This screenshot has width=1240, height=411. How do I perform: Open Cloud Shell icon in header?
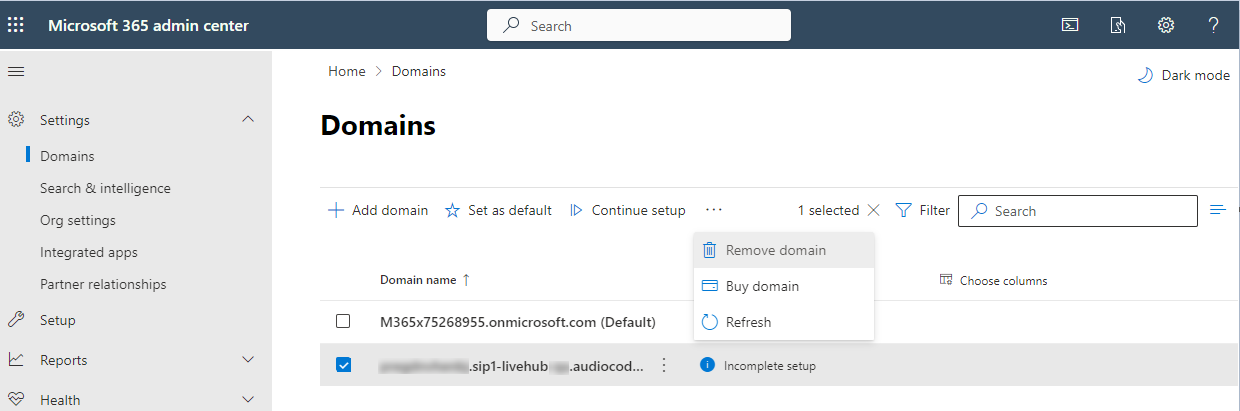[x=1070, y=26]
